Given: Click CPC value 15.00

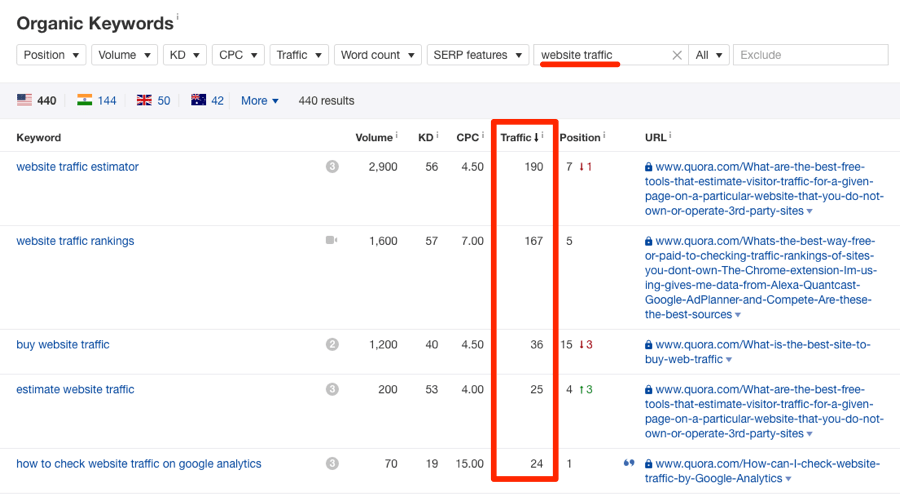Looking at the screenshot, I should 470,463.
